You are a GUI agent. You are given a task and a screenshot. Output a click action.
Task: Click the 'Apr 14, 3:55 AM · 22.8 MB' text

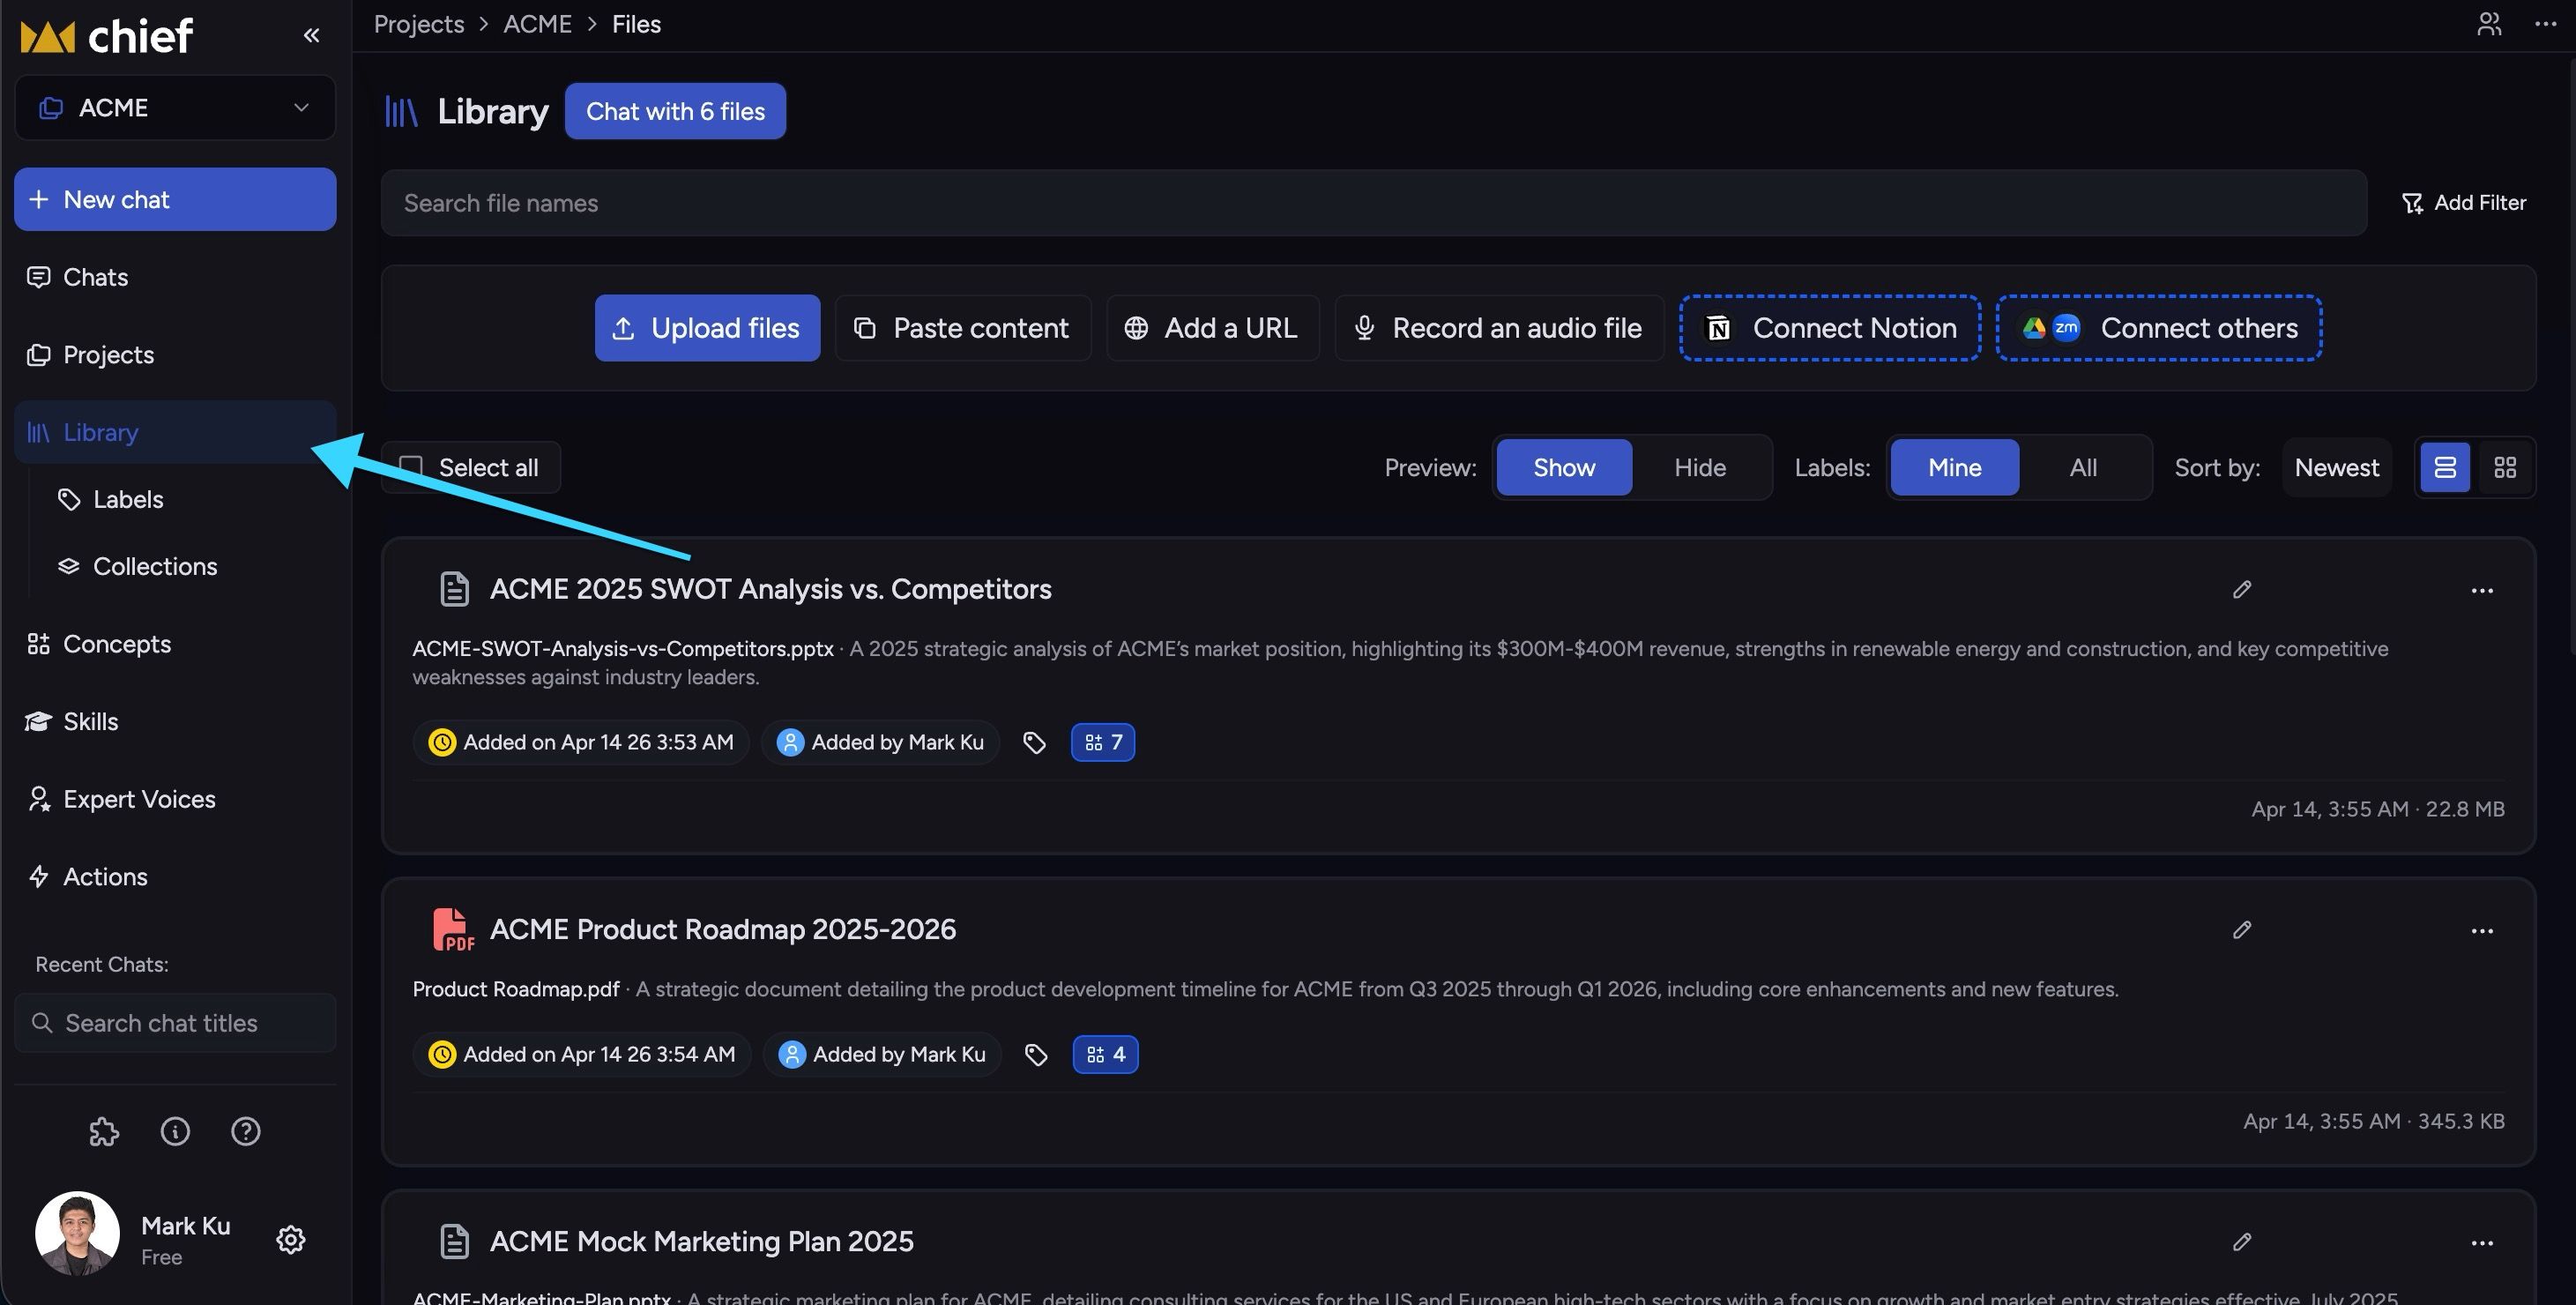tap(2378, 809)
